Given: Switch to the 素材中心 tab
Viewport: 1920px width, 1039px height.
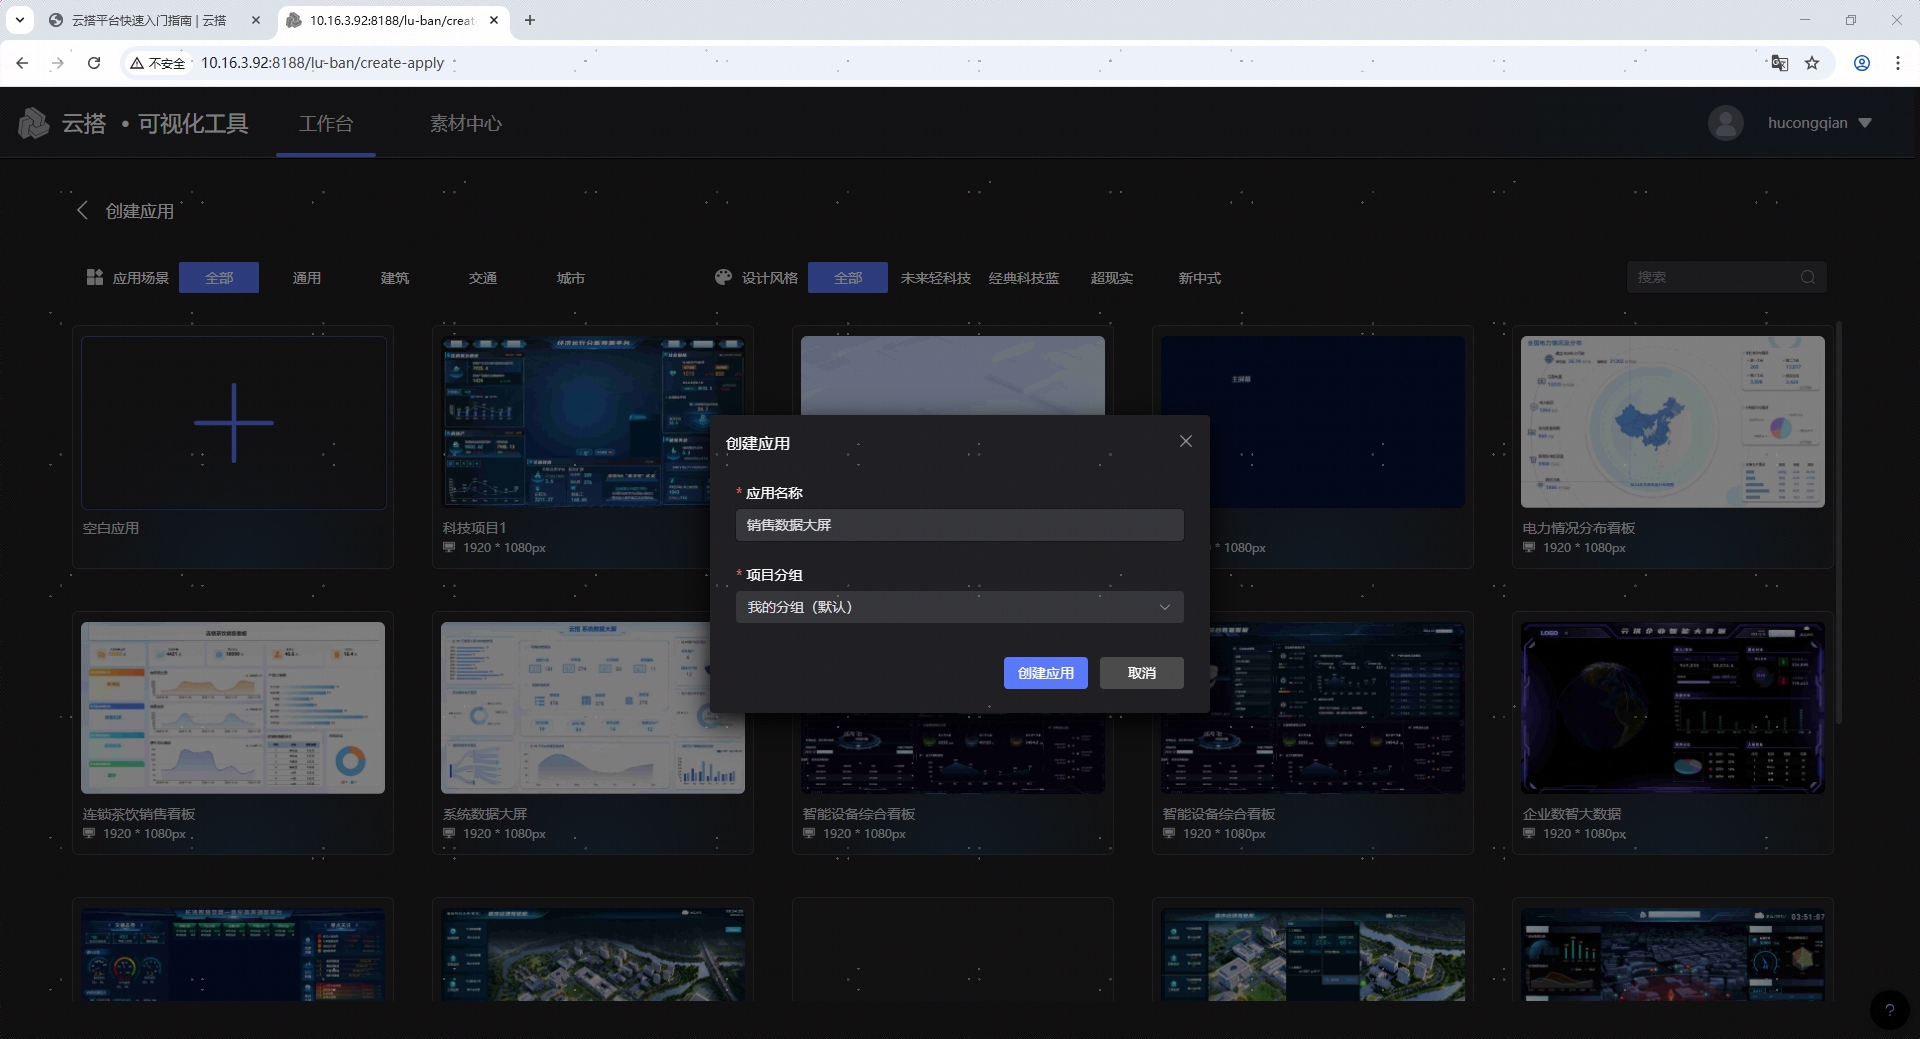Looking at the screenshot, I should [x=465, y=123].
